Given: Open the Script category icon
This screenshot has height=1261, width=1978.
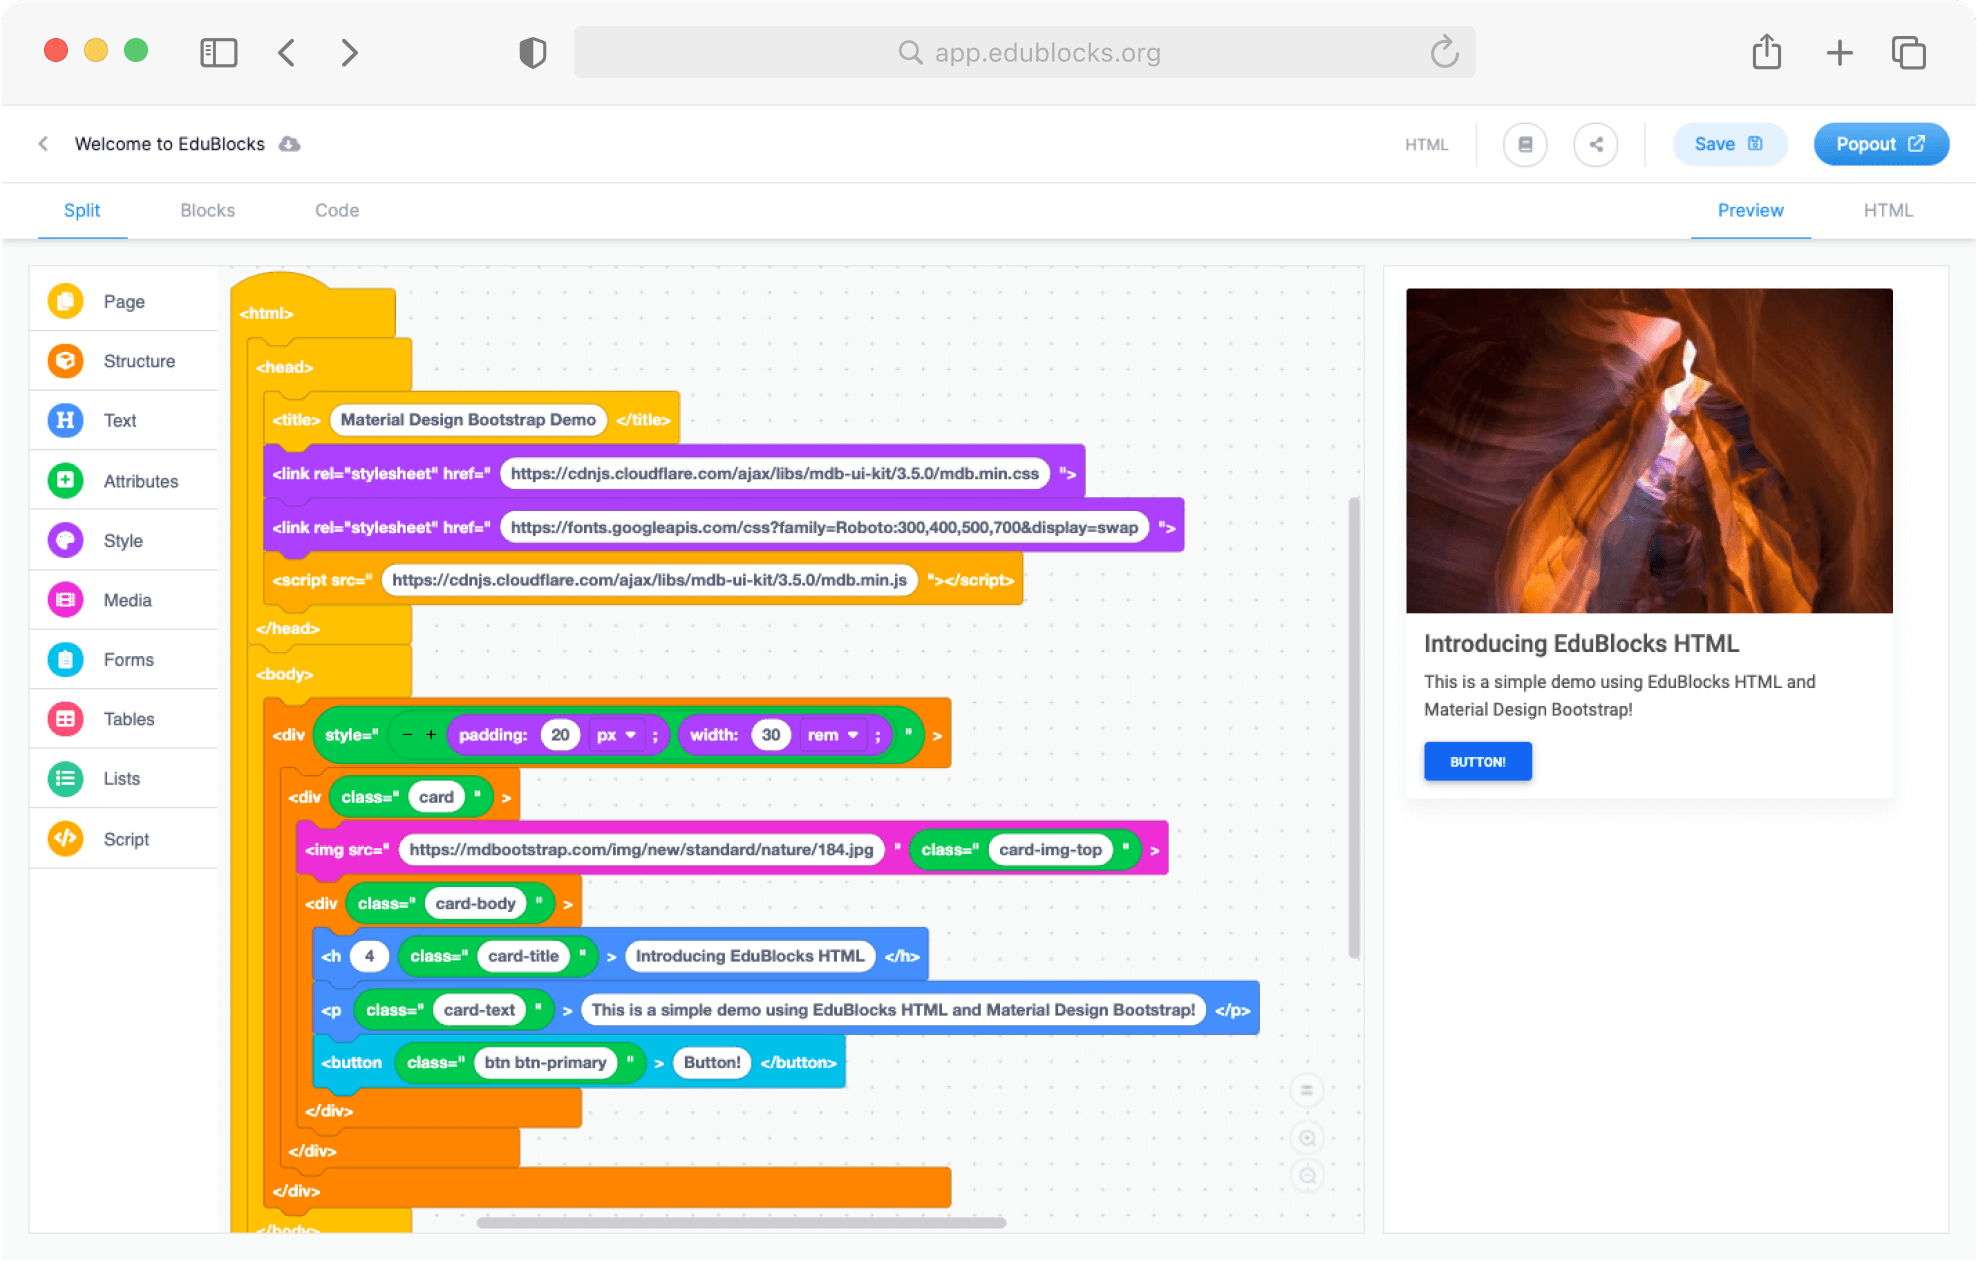Looking at the screenshot, I should 66,838.
